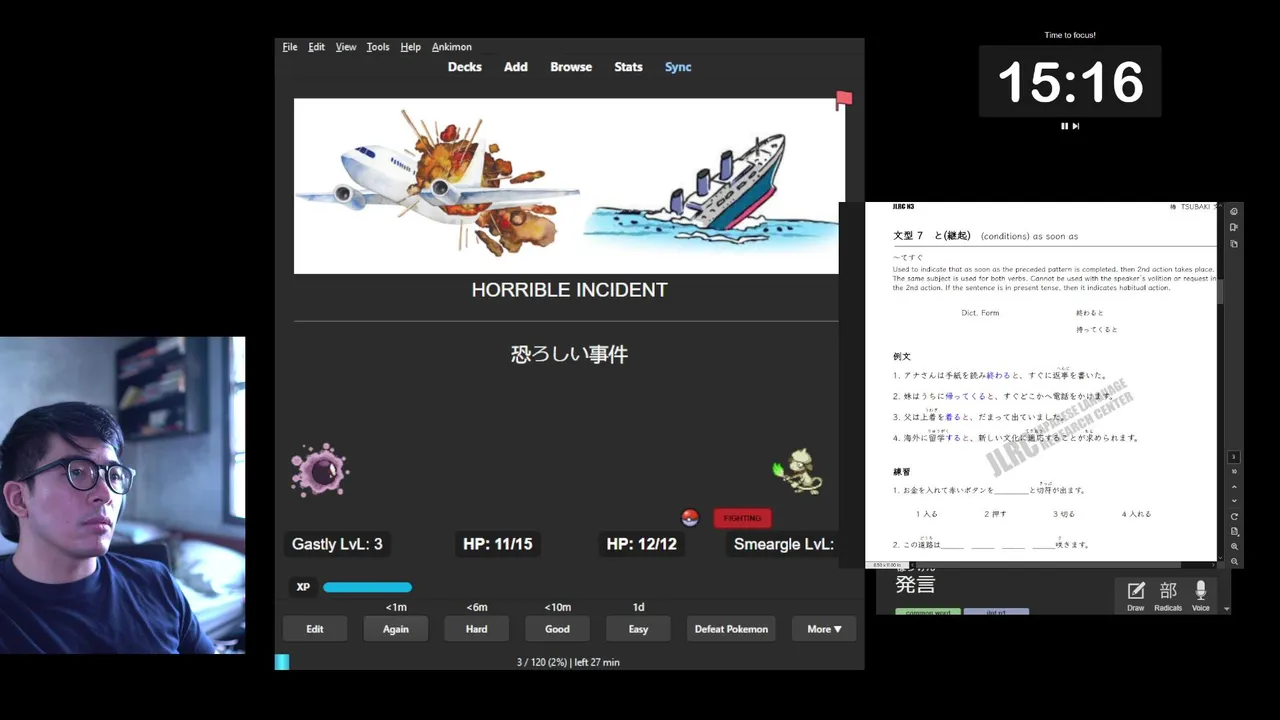Answer the card with Hard
Screen dimensions: 1280x720
click(477, 629)
